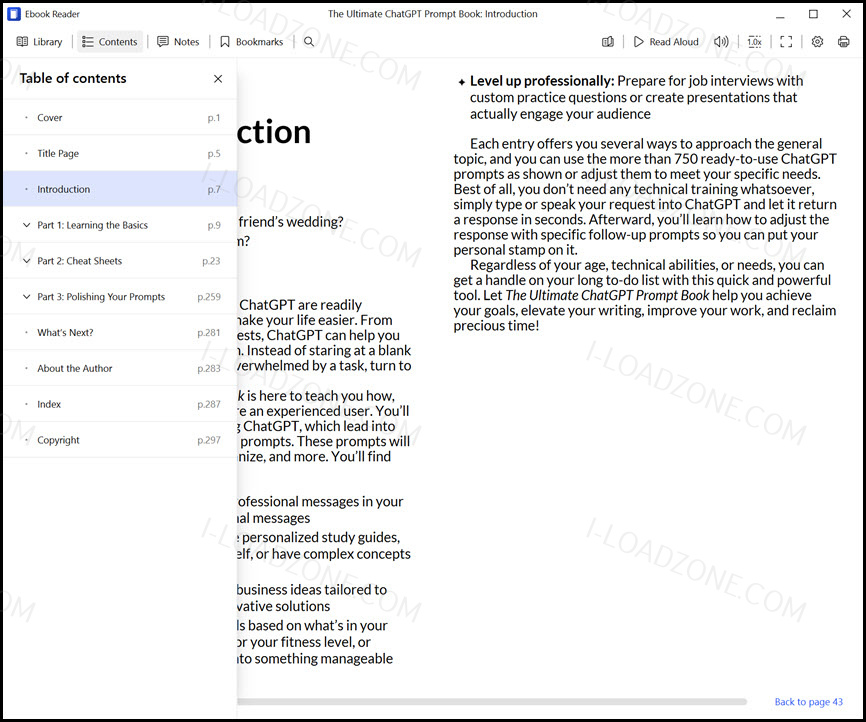Click the print icon
Screen dimensions: 866x722
(x=843, y=41)
